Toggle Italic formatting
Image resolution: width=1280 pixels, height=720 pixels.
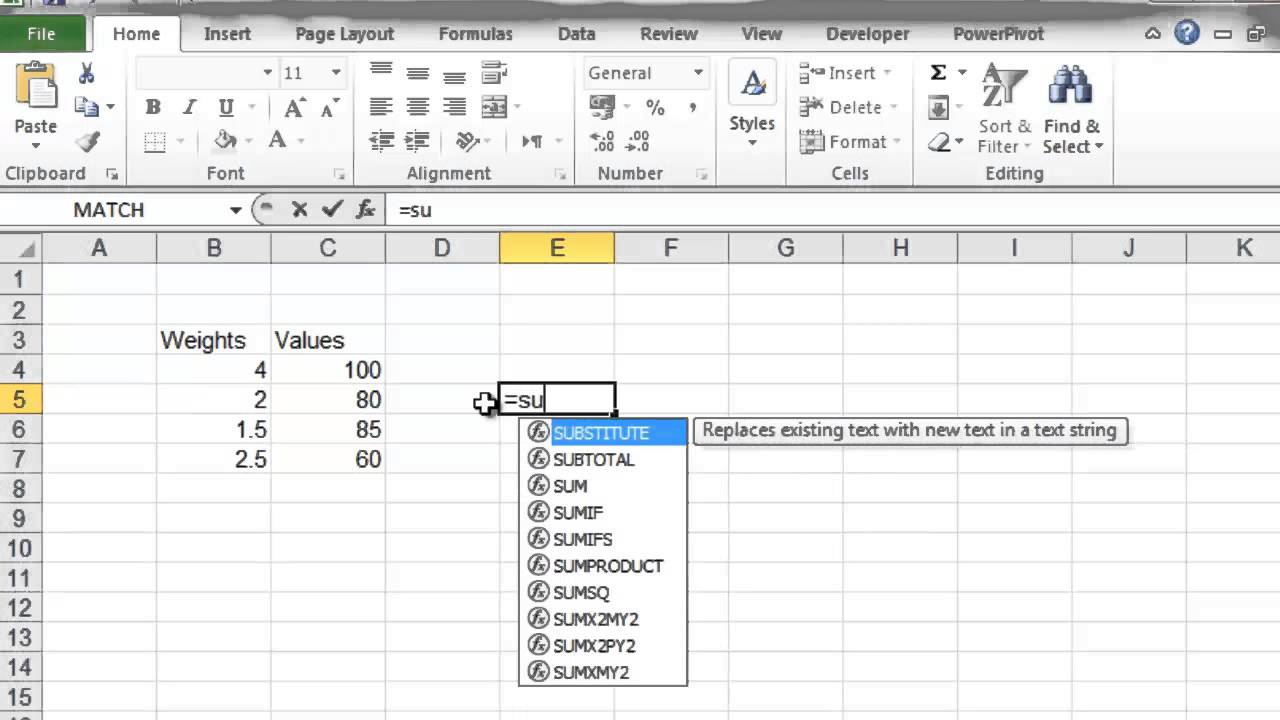click(190, 107)
